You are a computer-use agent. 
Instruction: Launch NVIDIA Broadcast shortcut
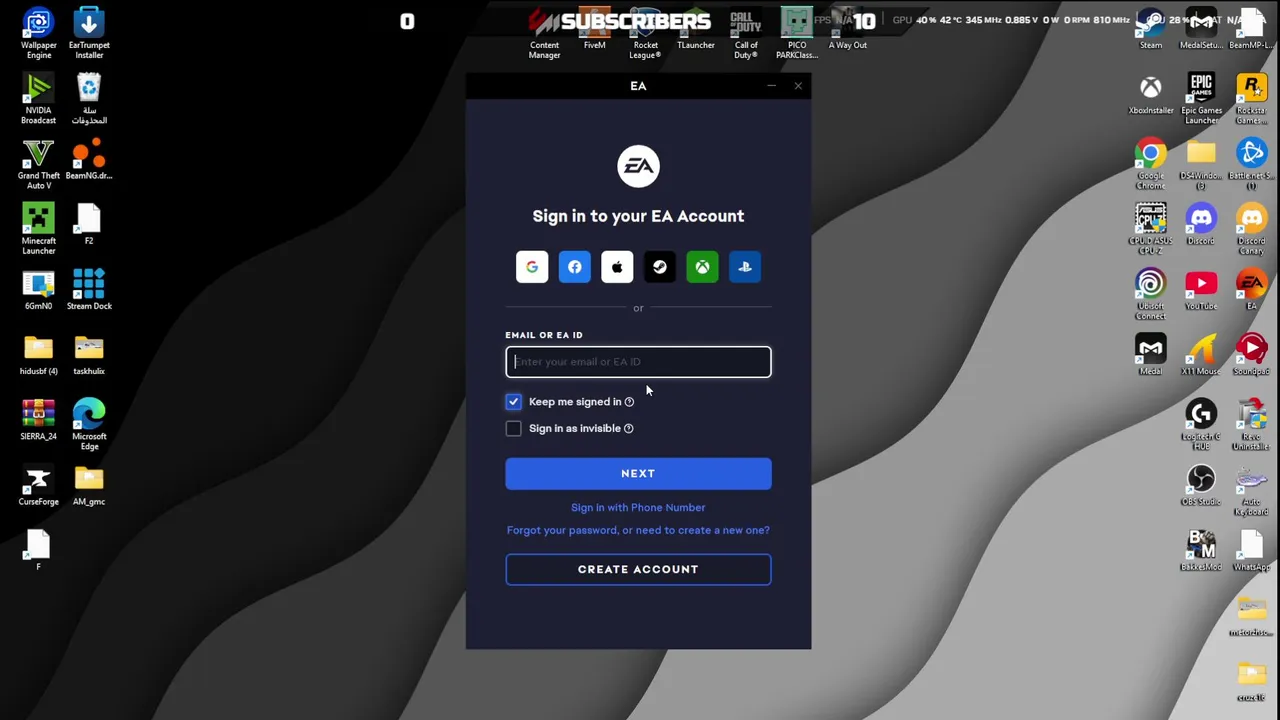(38, 98)
